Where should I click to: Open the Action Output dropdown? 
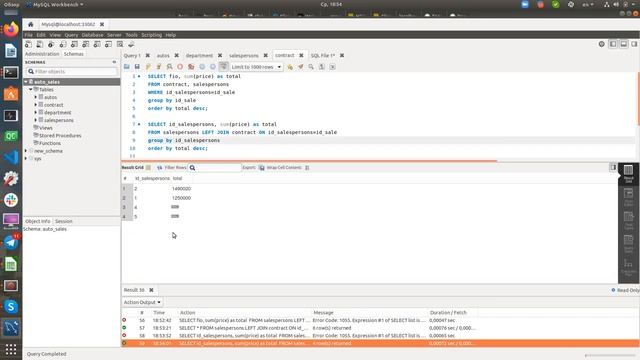[x=142, y=302]
